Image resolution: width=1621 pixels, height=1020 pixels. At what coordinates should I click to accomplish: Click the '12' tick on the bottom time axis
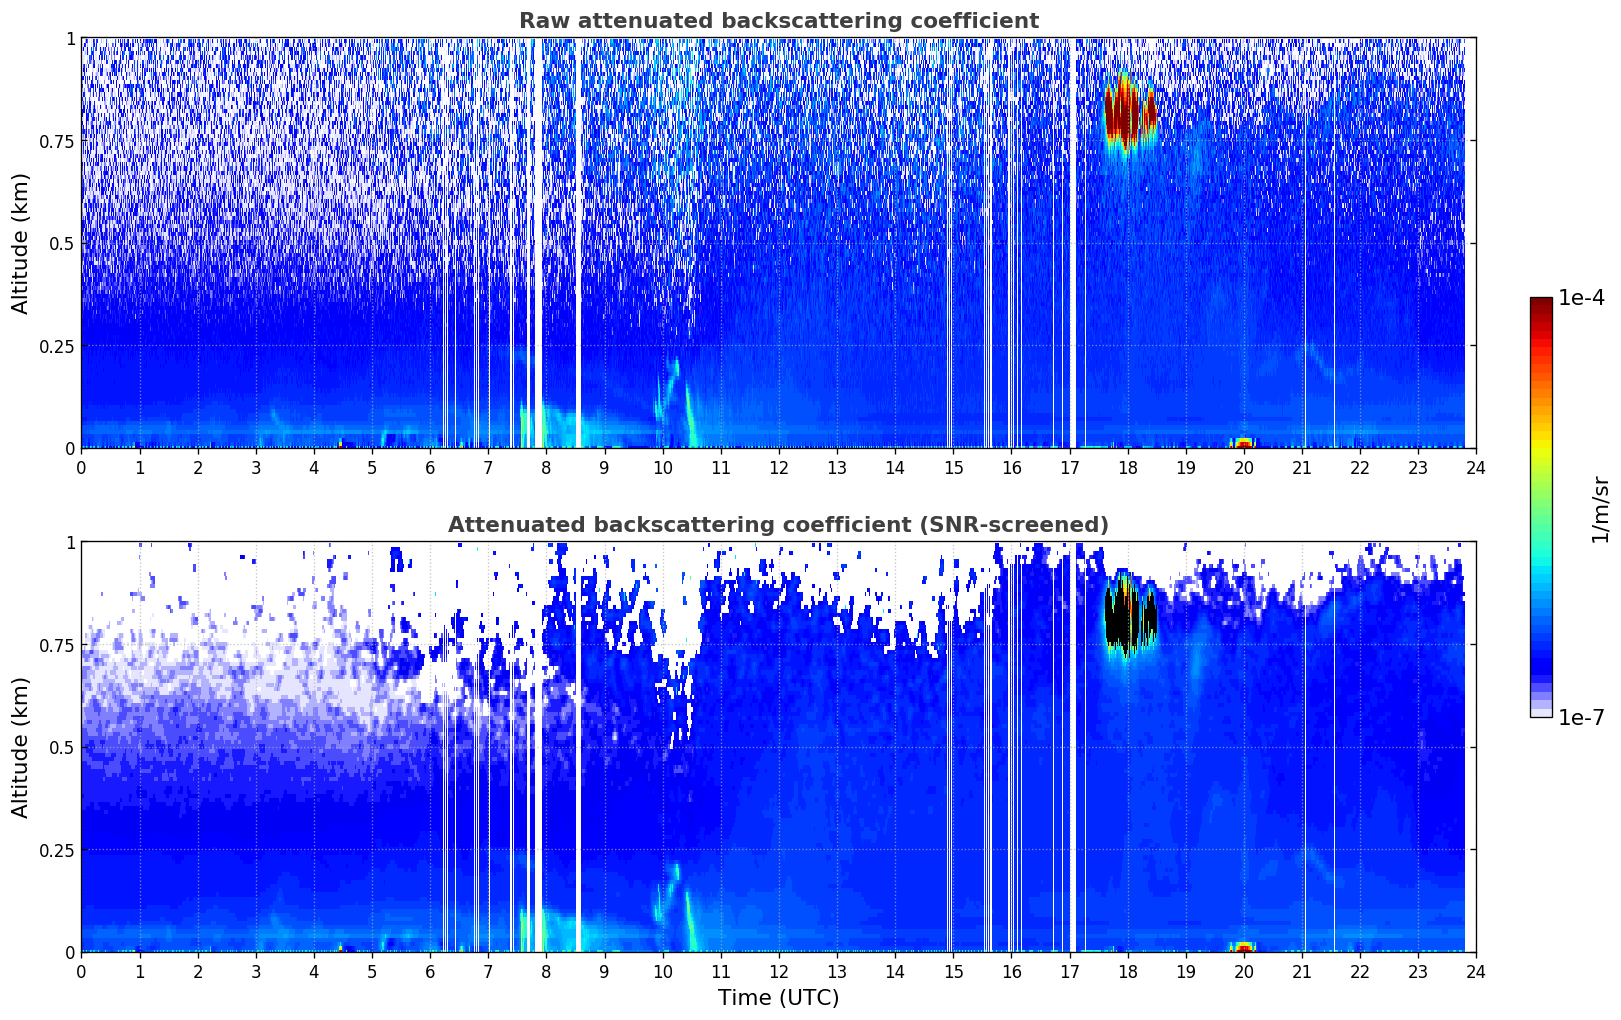(x=779, y=971)
